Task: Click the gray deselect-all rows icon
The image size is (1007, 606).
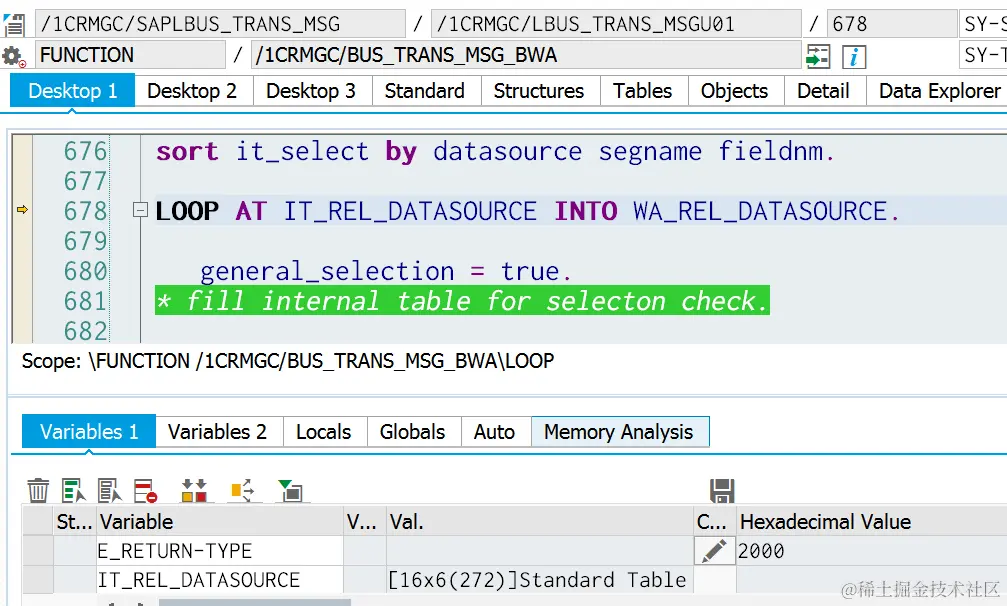Action: click(x=110, y=490)
